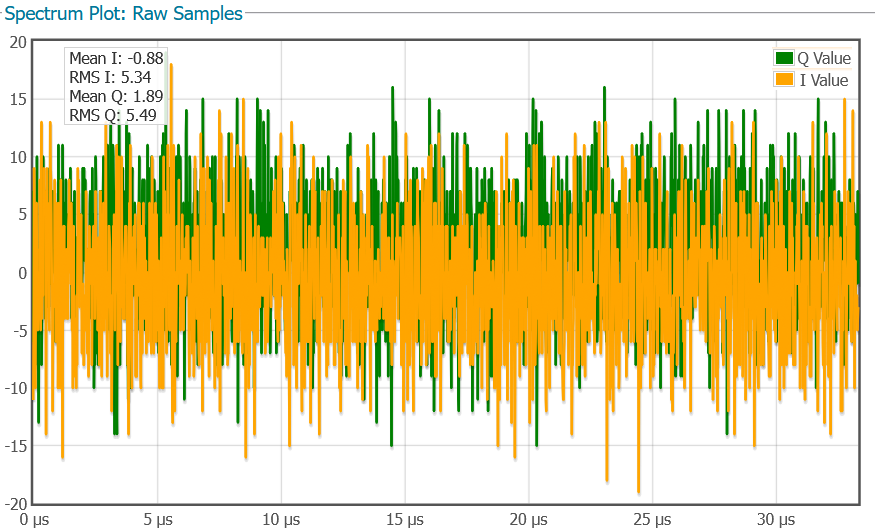Click the '15 µs' x-axis label
Viewport: 875px width, 531px height.
coord(405,519)
